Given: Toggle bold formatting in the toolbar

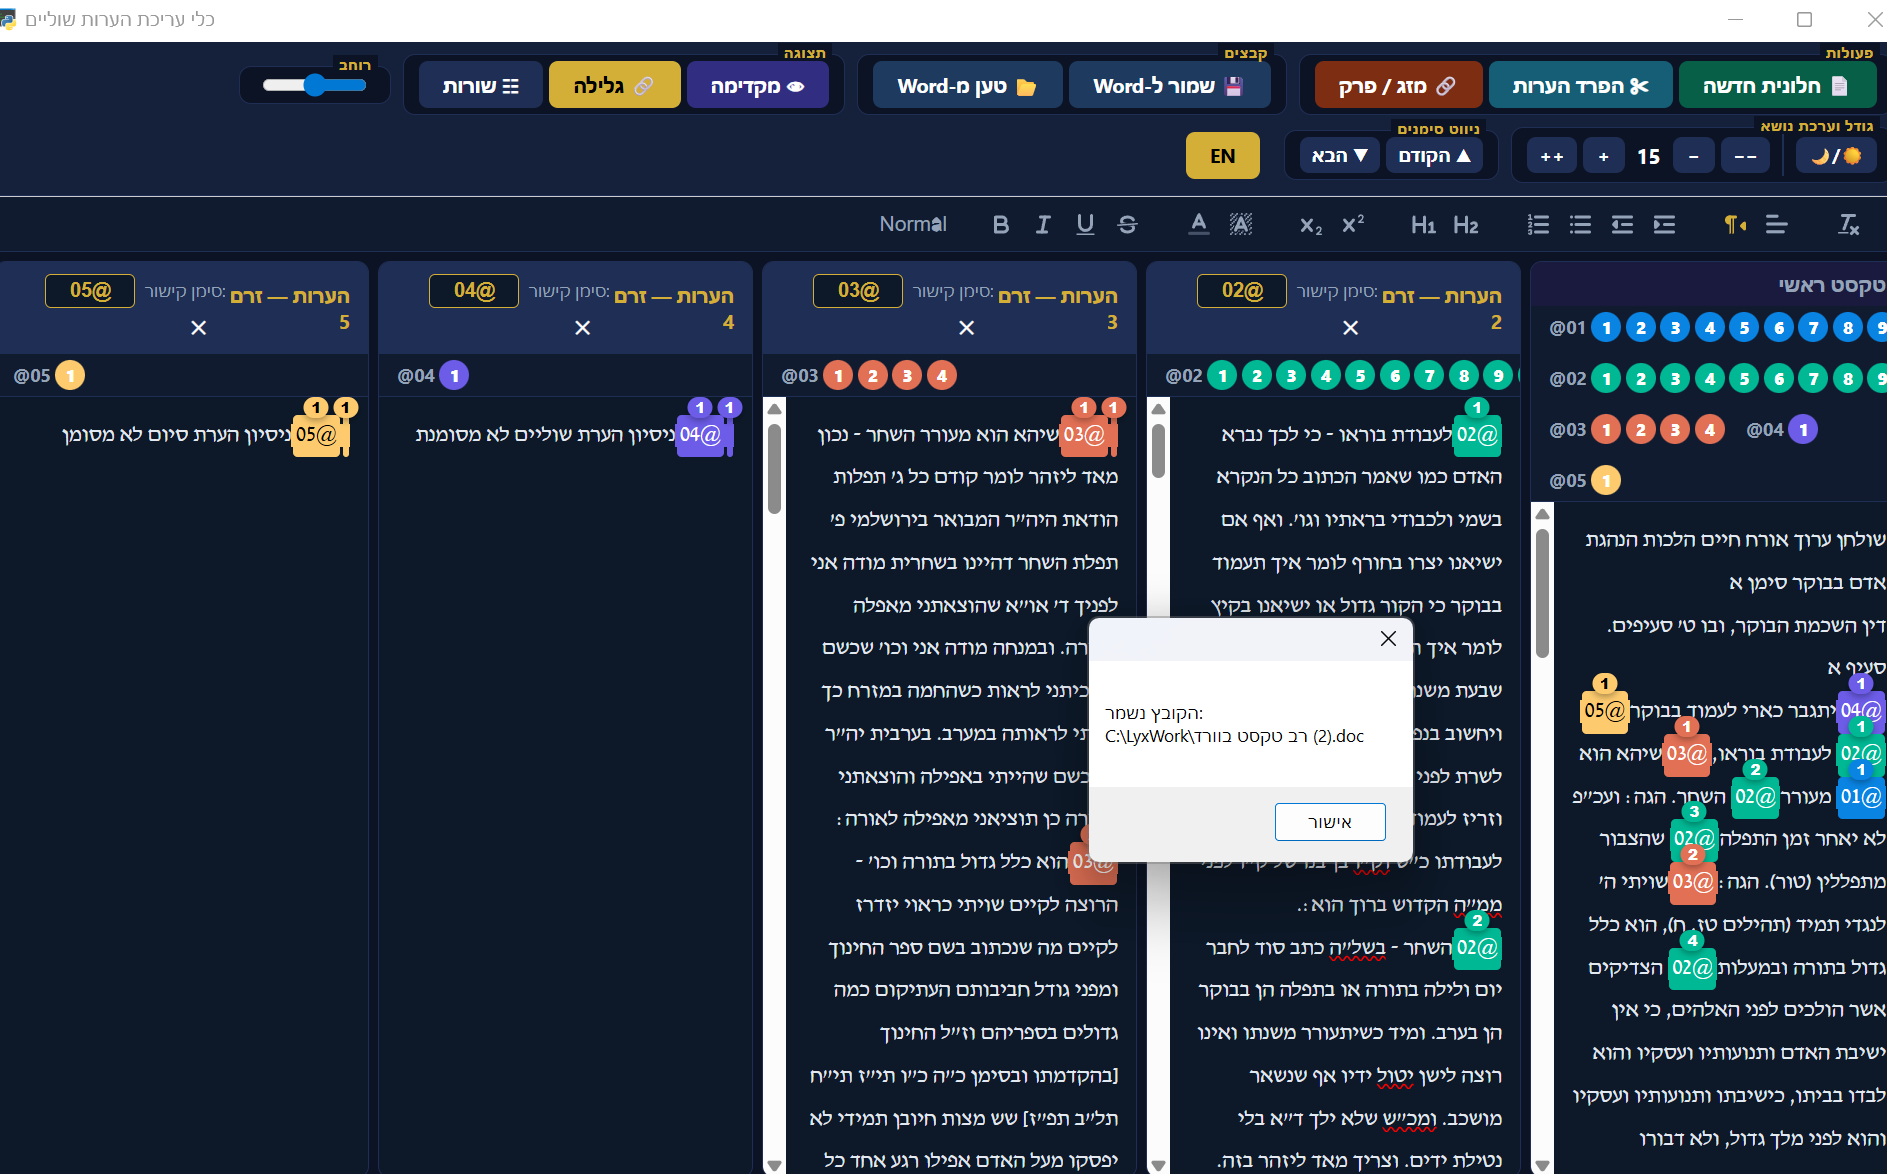Looking at the screenshot, I should click(x=1001, y=224).
